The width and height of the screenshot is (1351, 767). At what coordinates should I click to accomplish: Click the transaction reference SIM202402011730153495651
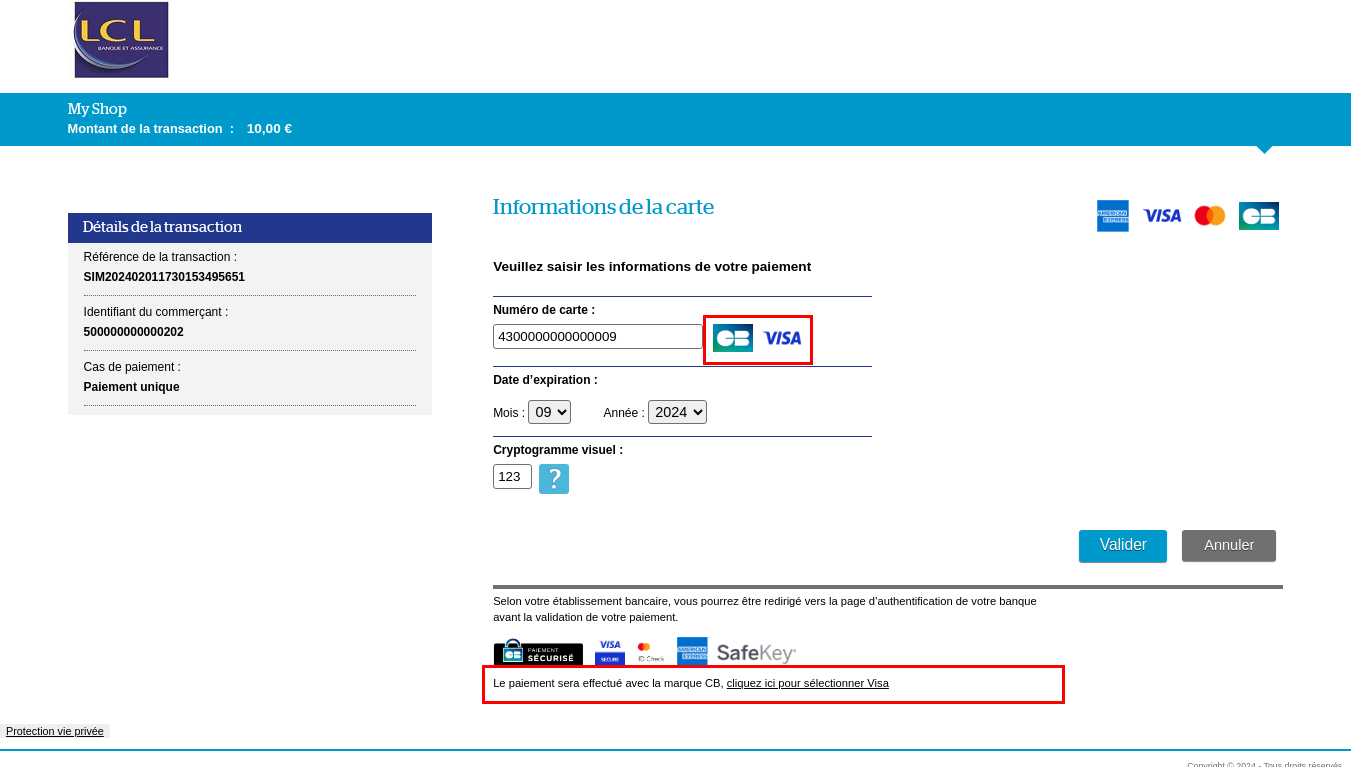coord(164,277)
